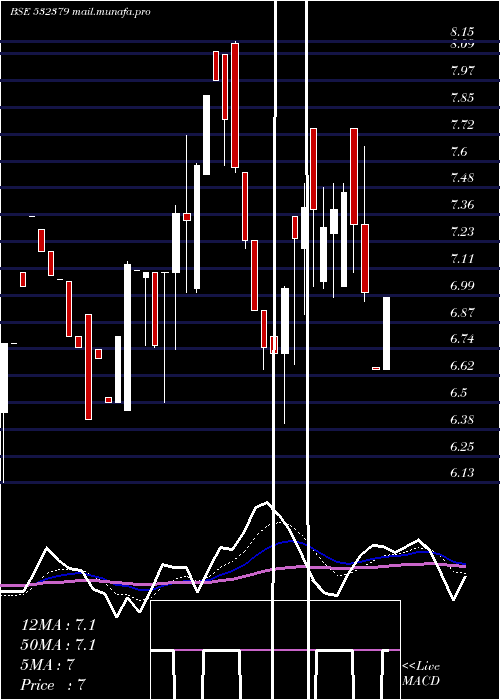Click the 6.99 price axis label
The image size is (500, 700).
tap(462, 285)
